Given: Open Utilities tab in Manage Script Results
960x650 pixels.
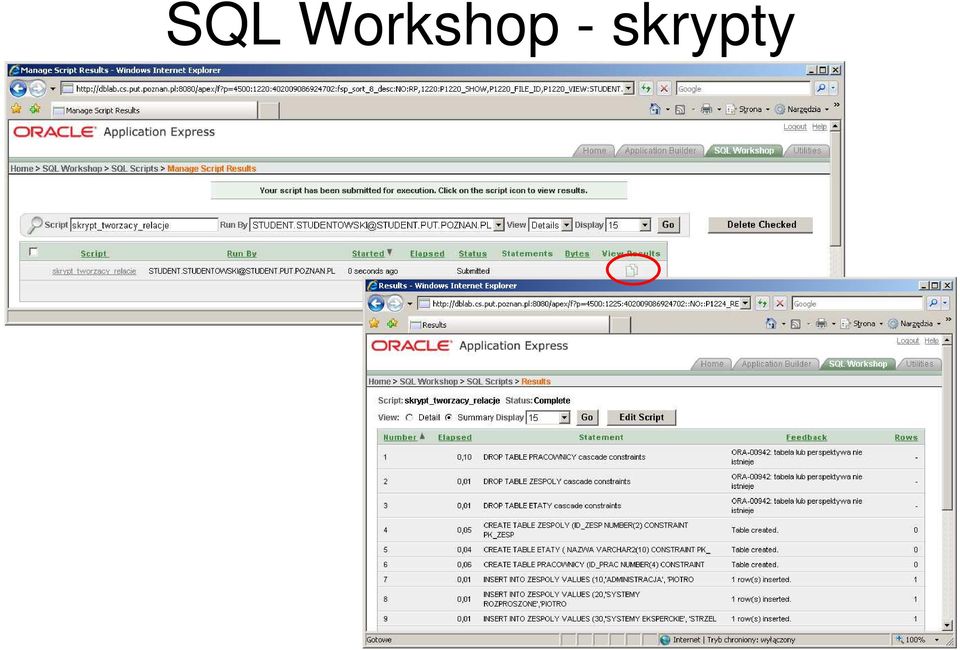Looking at the screenshot, I should 807,151.
